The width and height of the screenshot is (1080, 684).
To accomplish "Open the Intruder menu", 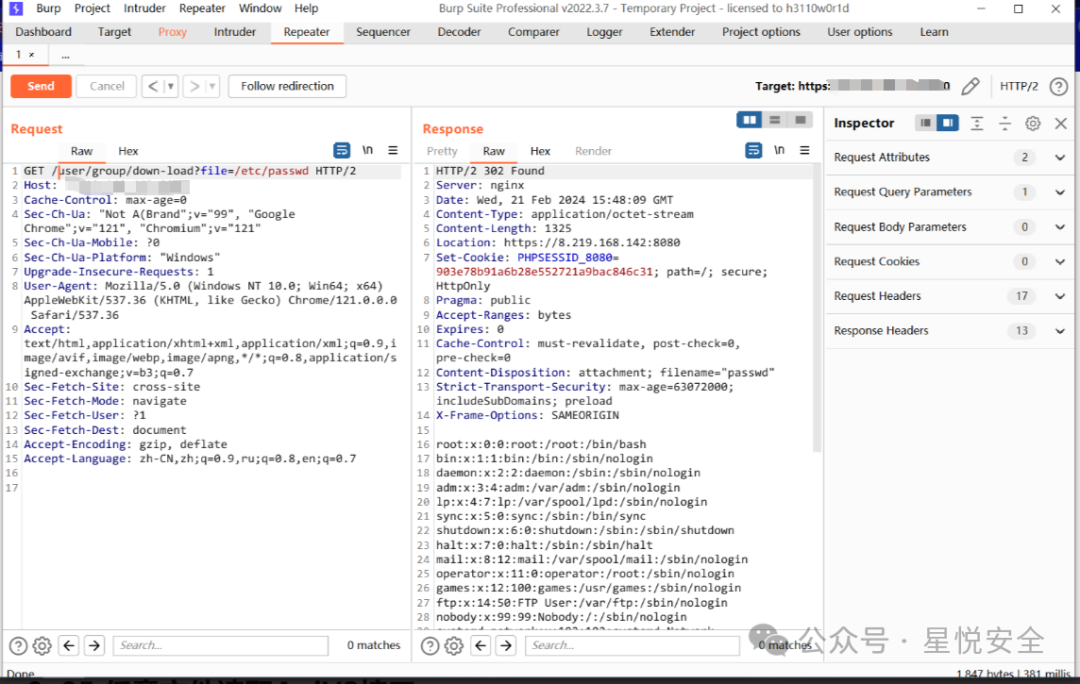I will click(145, 8).
